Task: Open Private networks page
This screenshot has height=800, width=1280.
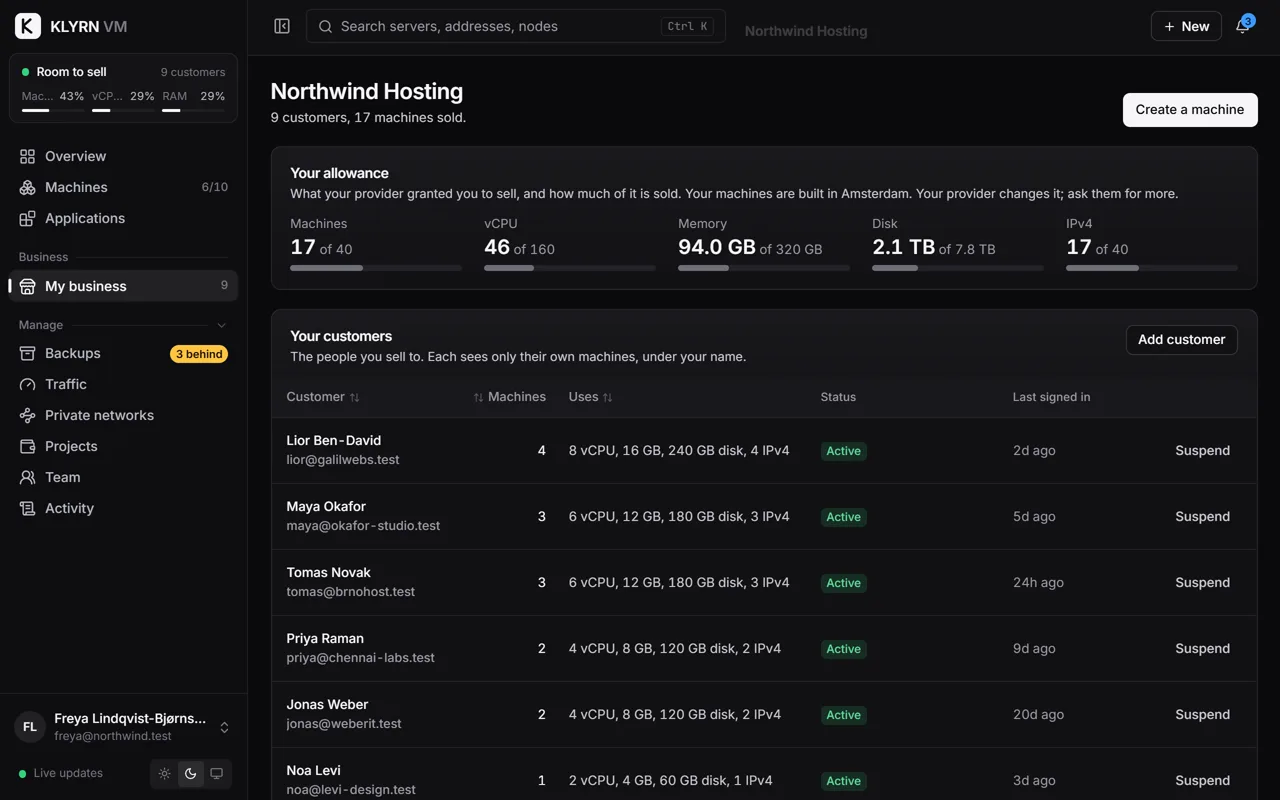Action: (123, 415)
